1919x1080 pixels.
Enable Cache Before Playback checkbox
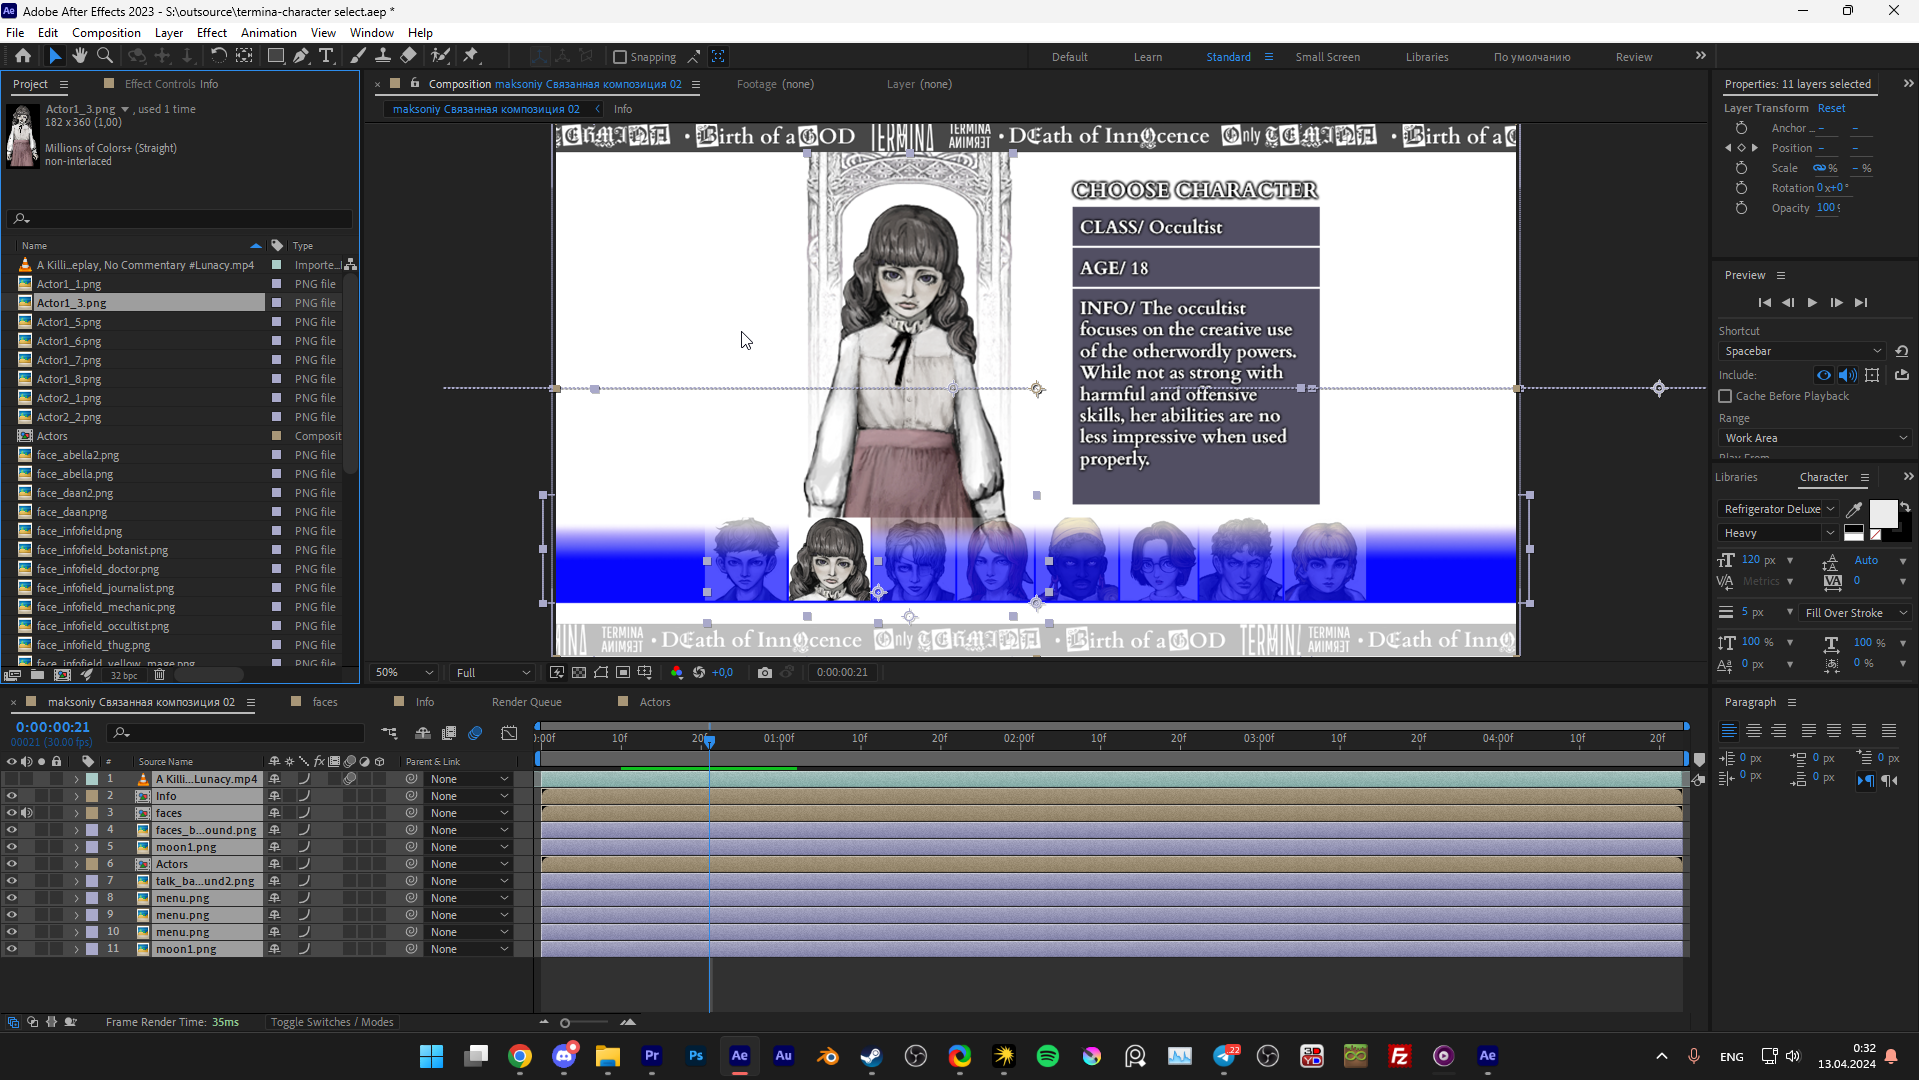1725,396
